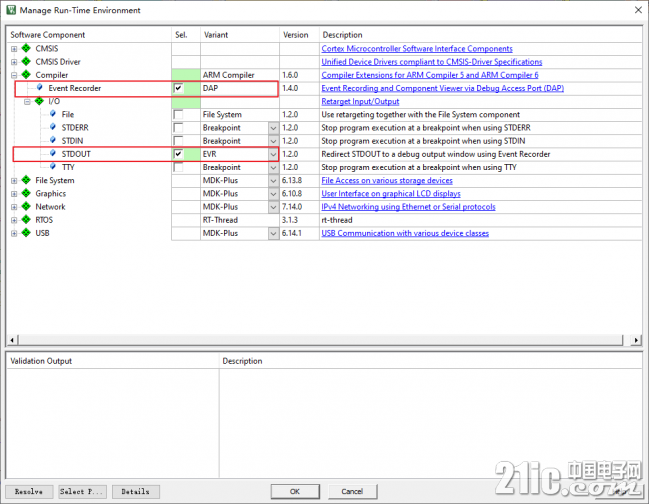This screenshot has height=504, width=649.
Task: Click the Network green diamond icon
Action: point(26,206)
